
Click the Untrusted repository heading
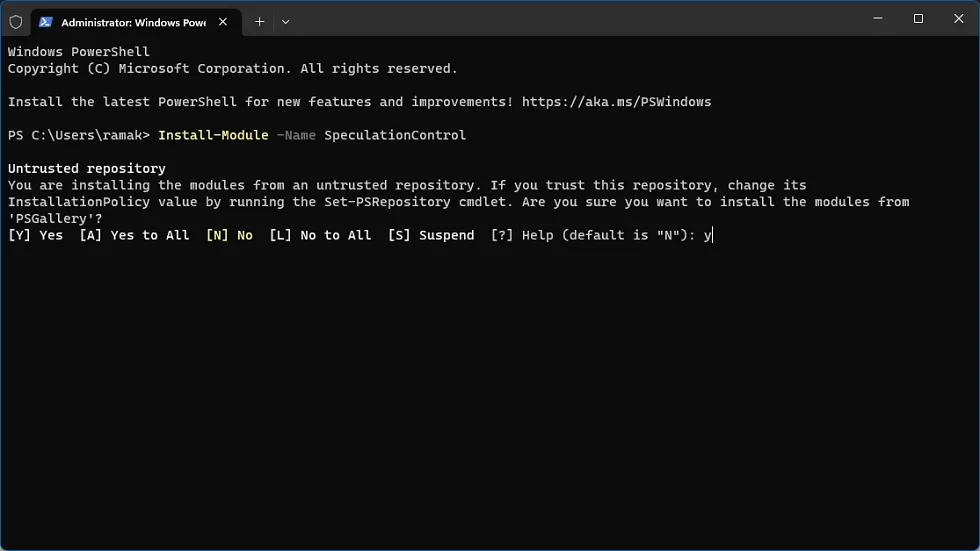87,169
